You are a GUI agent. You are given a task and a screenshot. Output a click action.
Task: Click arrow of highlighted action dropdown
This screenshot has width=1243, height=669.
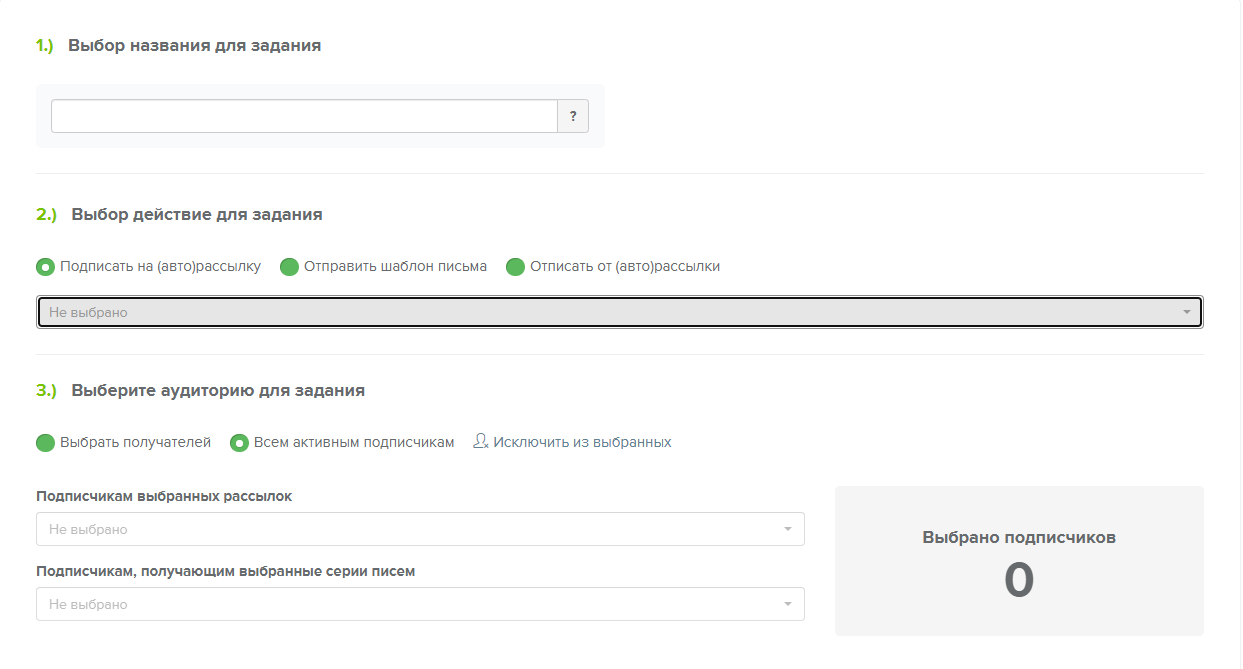[1186, 312]
